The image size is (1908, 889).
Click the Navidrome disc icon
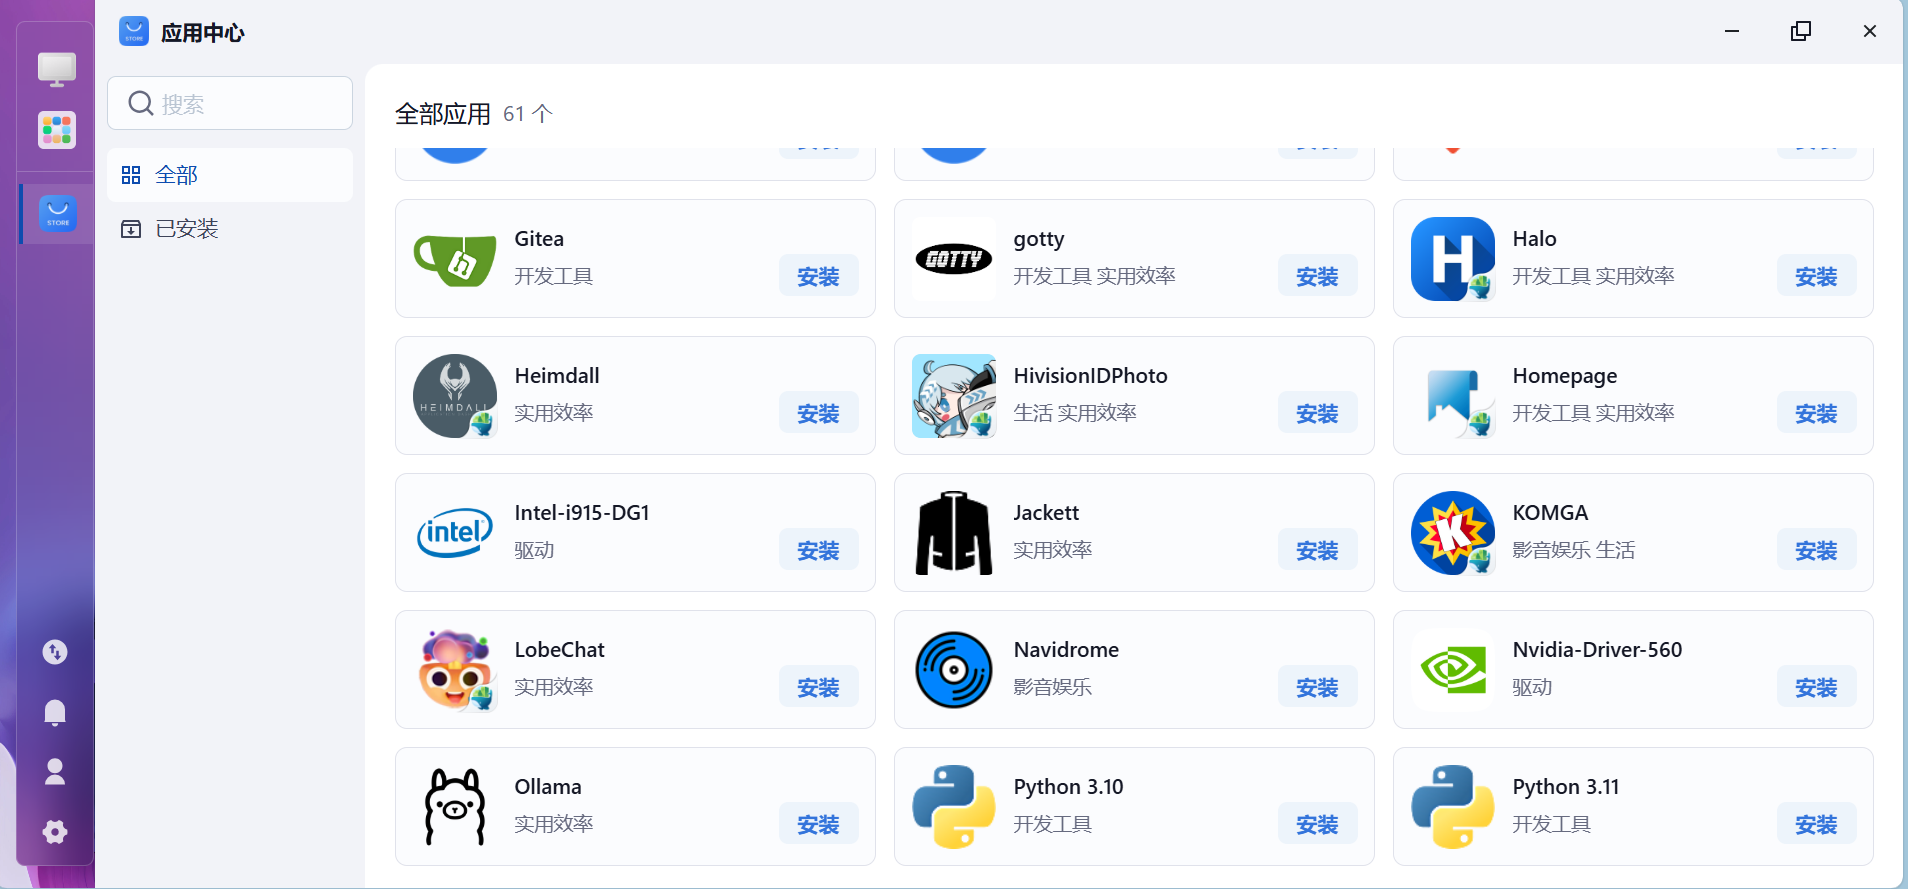point(954,670)
